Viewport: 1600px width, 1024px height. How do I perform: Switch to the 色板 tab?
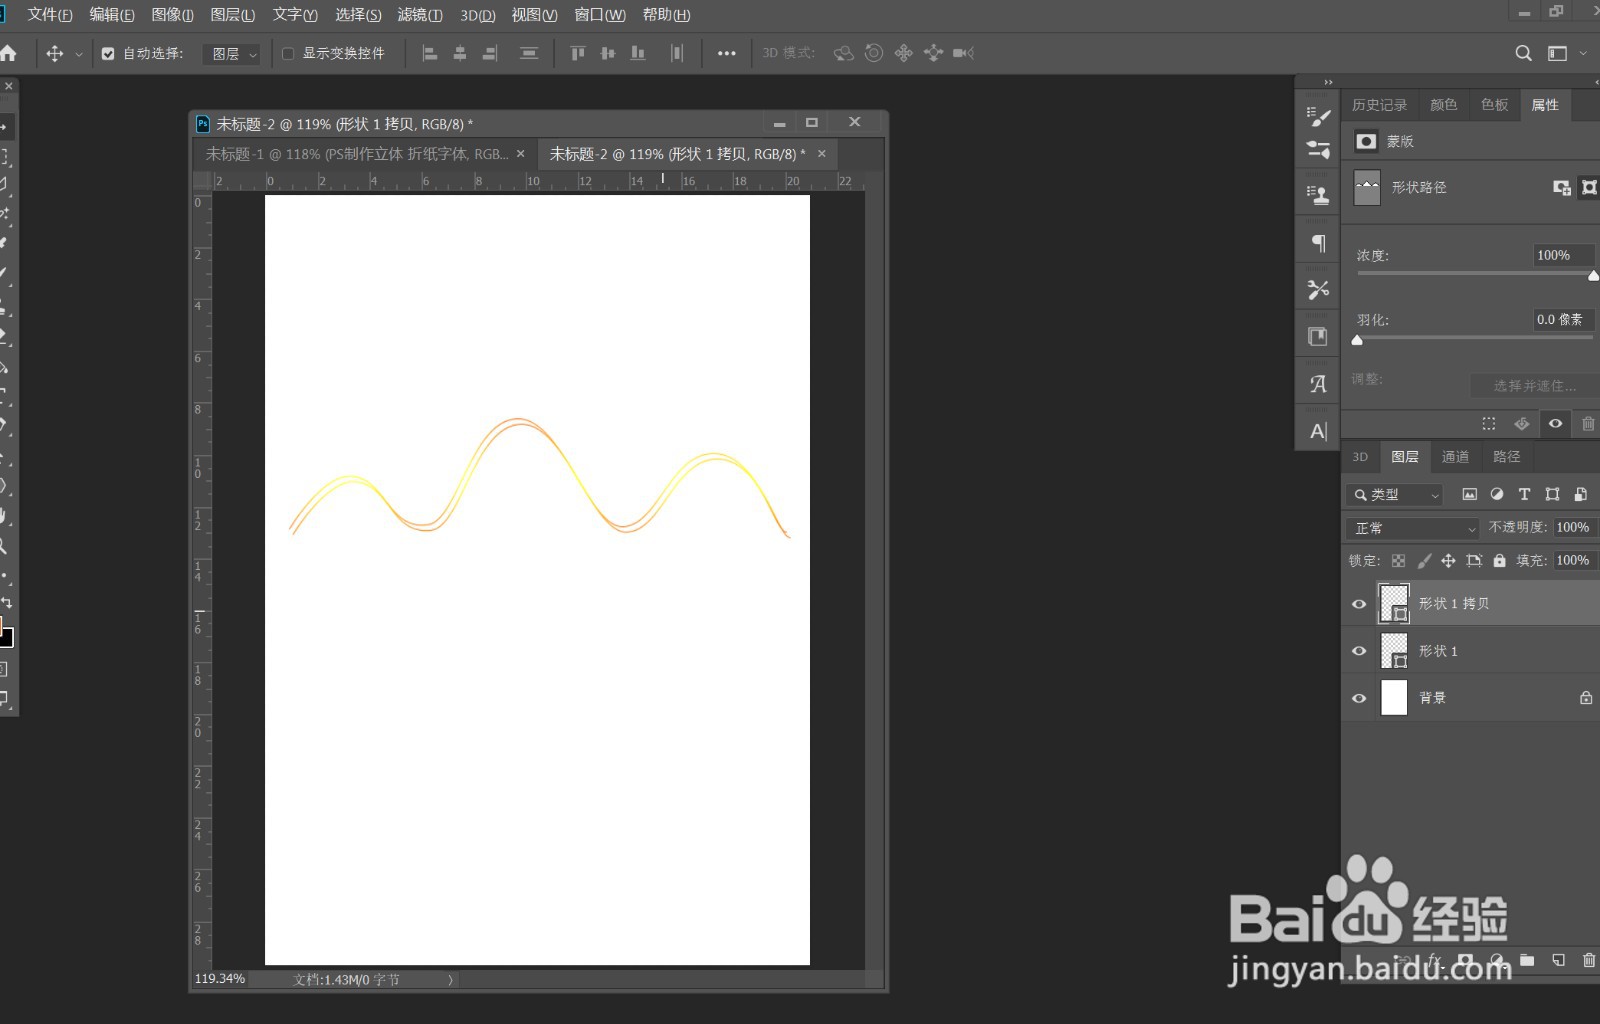coord(1494,105)
